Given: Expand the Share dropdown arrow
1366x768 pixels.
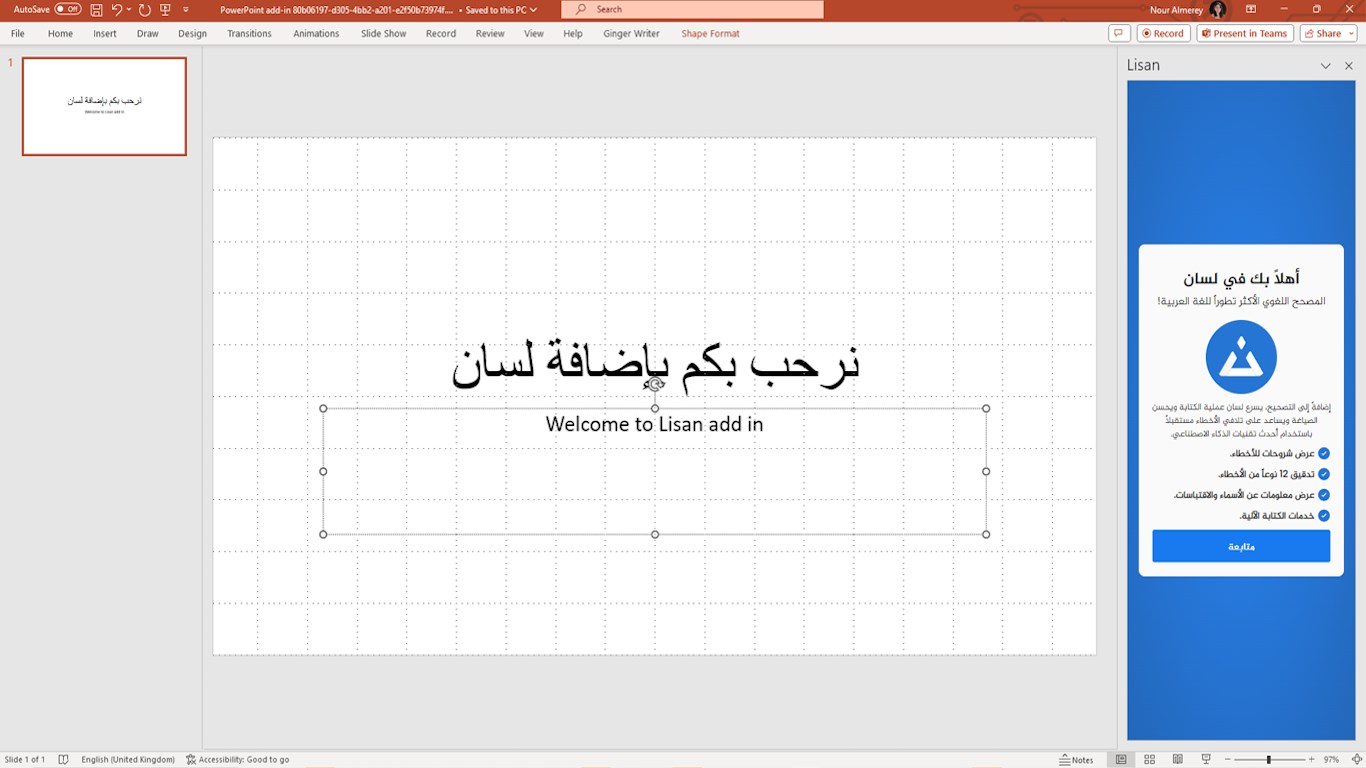Looking at the screenshot, I should (x=1350, y=33).
